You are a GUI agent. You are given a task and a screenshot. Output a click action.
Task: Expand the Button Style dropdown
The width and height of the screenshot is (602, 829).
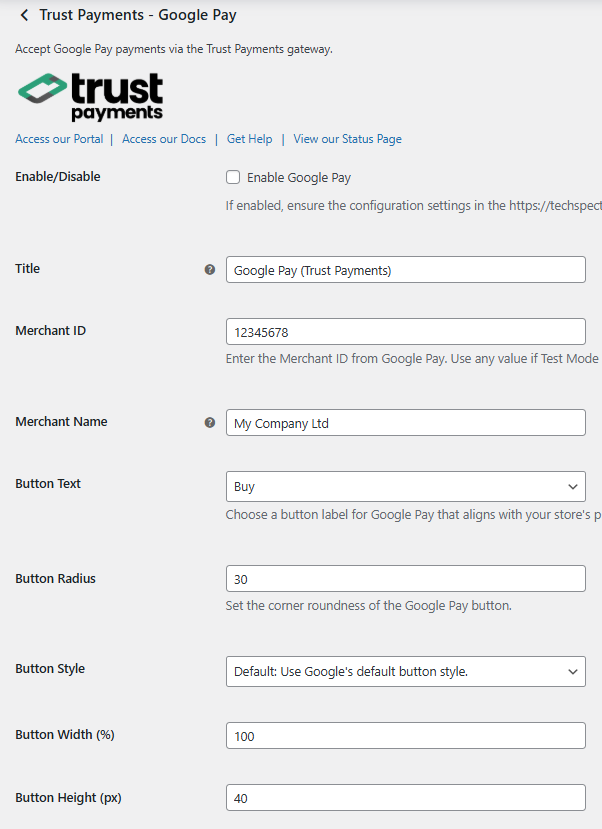click(405, 672)
